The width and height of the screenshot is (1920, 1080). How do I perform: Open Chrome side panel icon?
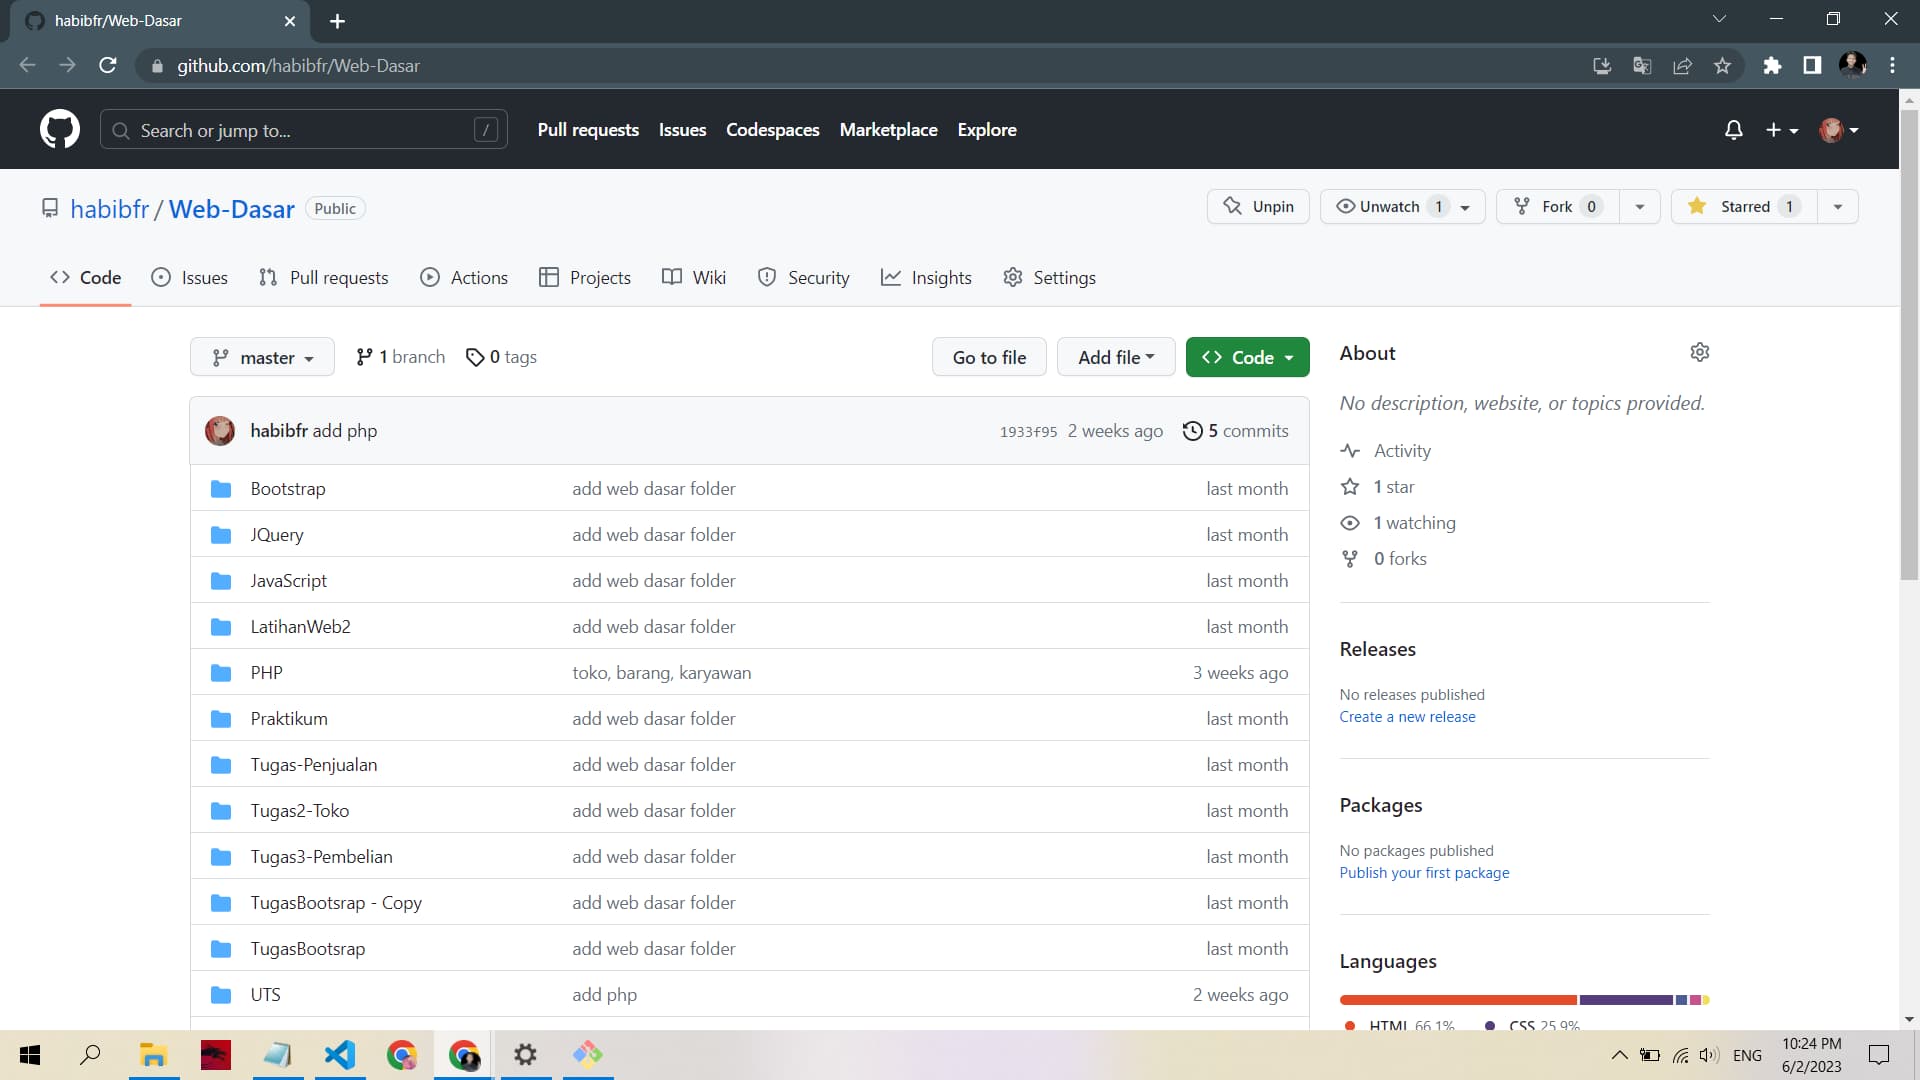click(1812, 65)
